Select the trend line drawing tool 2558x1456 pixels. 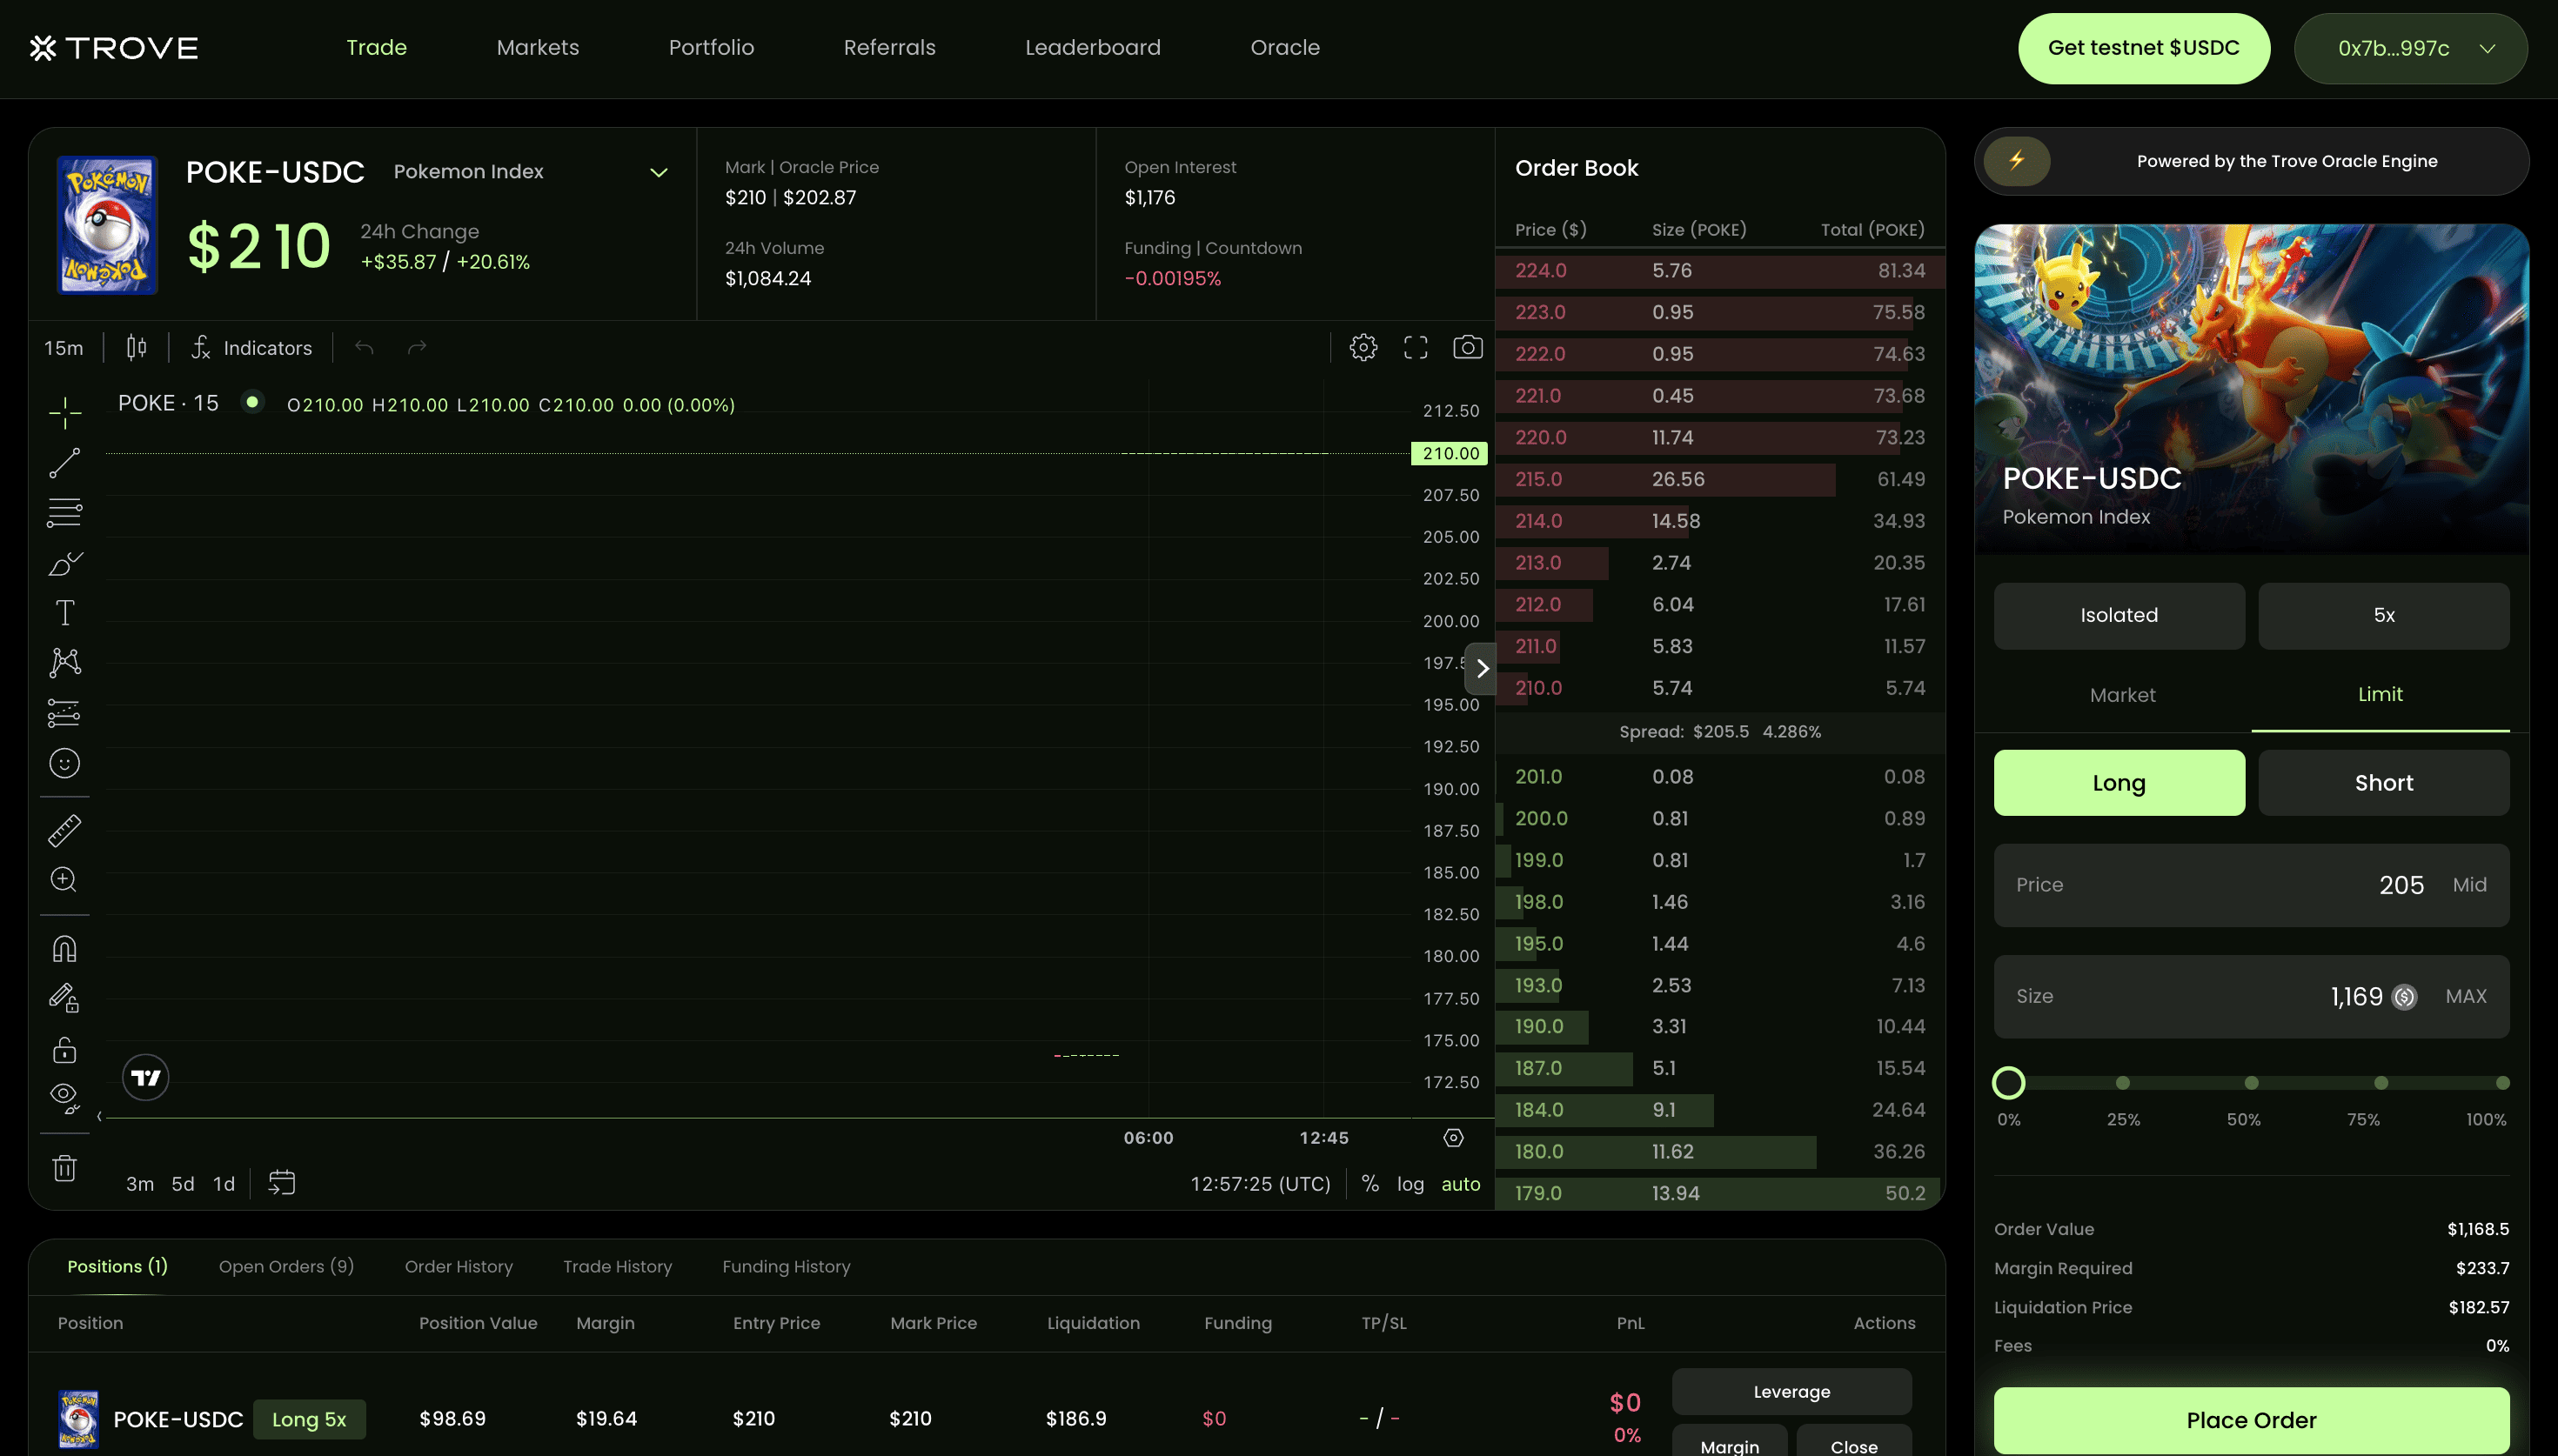point(65,463)
